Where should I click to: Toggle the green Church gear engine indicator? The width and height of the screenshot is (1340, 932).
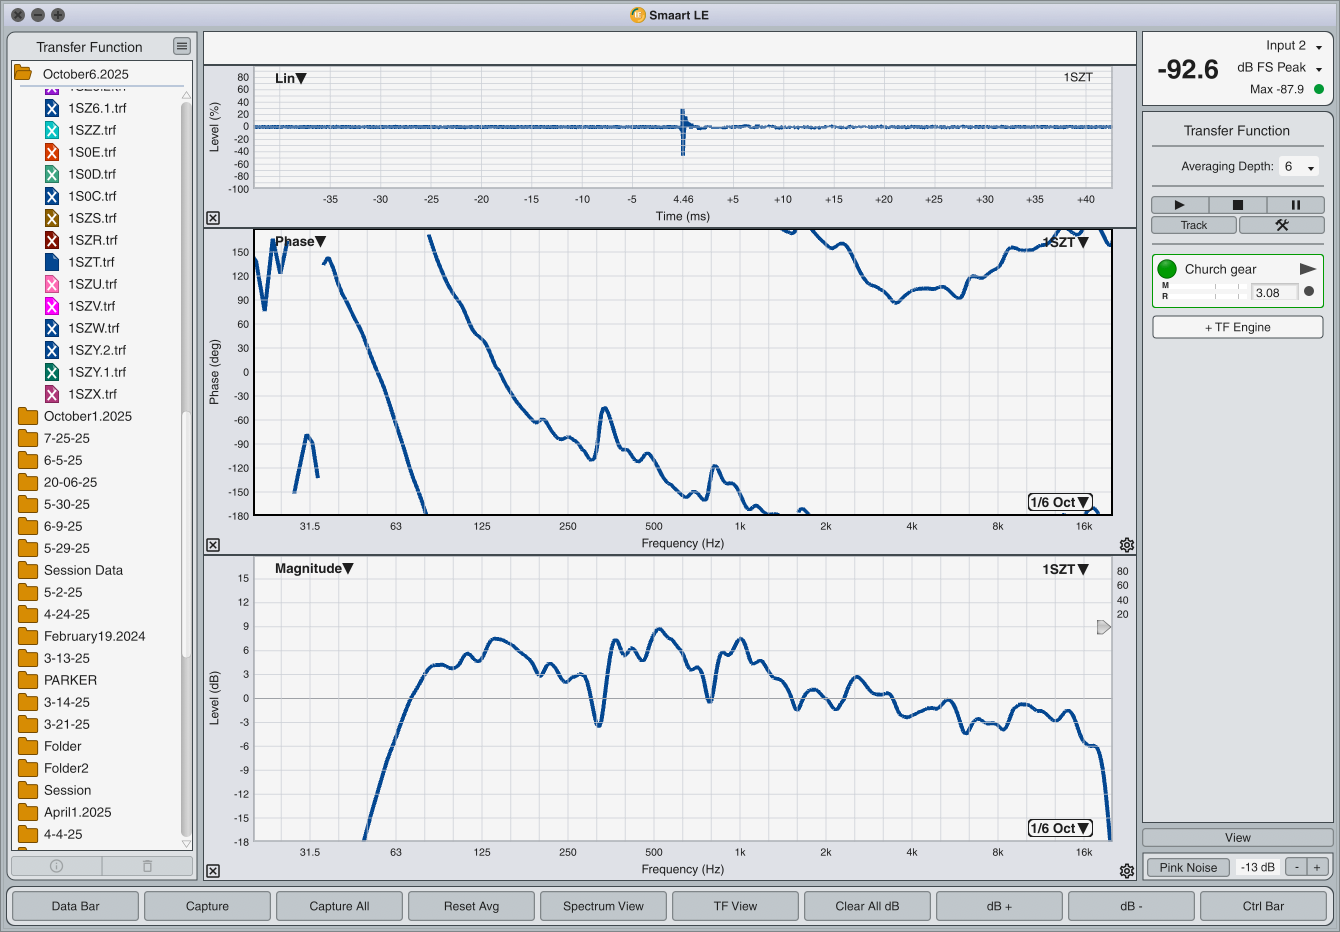(1167, 269)
